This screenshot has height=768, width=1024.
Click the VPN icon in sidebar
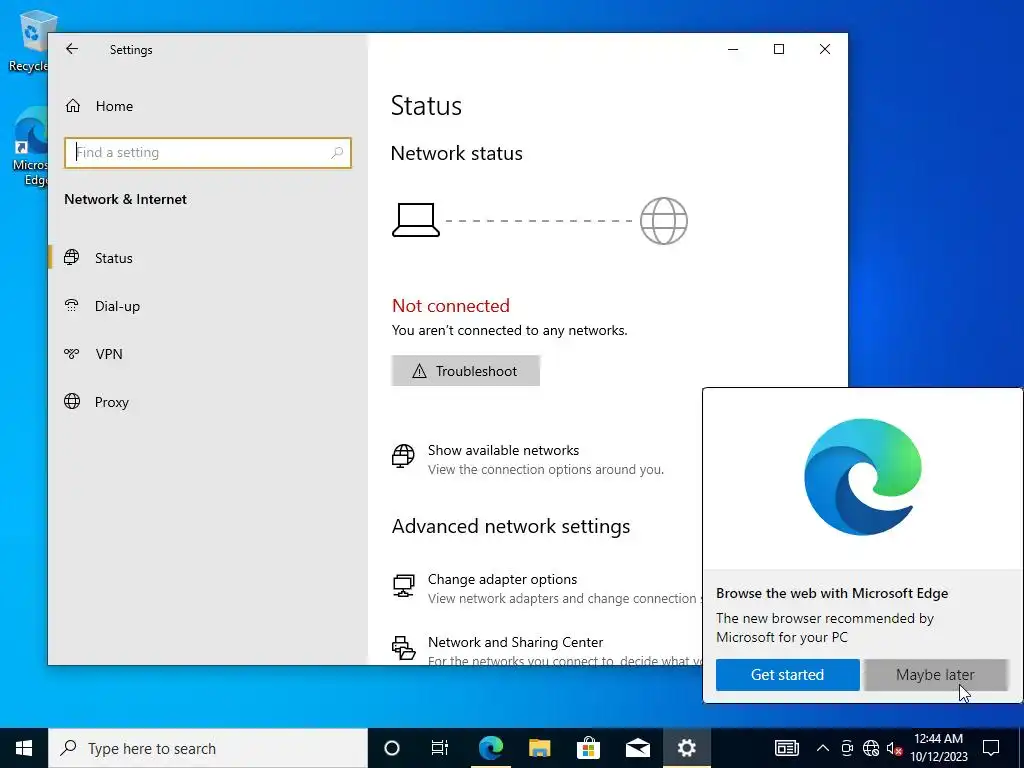point(72,353)
